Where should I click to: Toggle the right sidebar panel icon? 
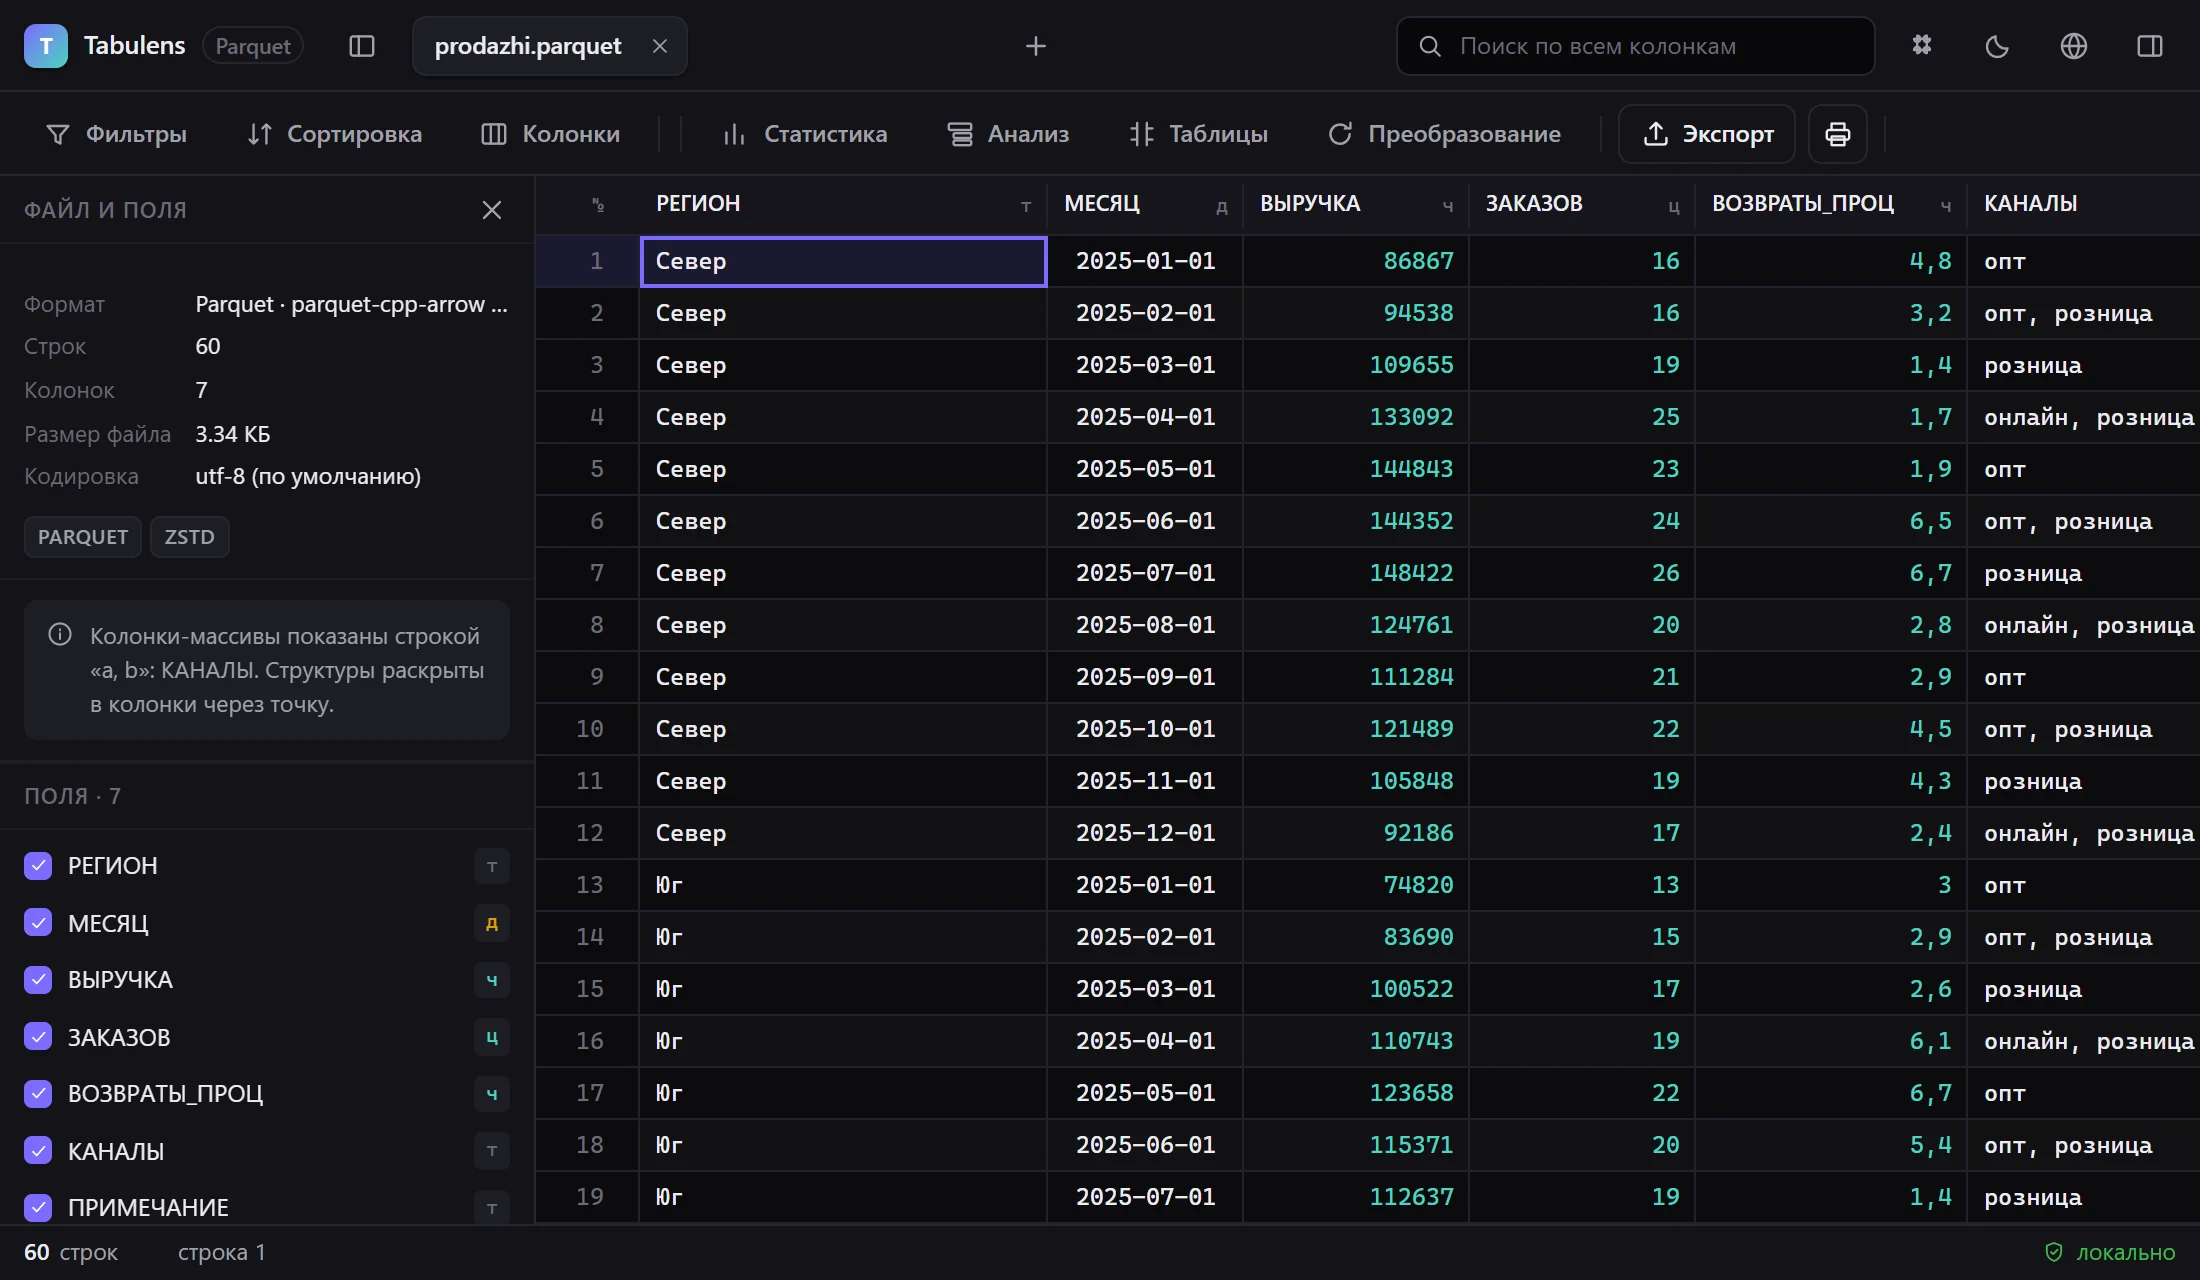pyautogui.click(x=2150, y=46)
